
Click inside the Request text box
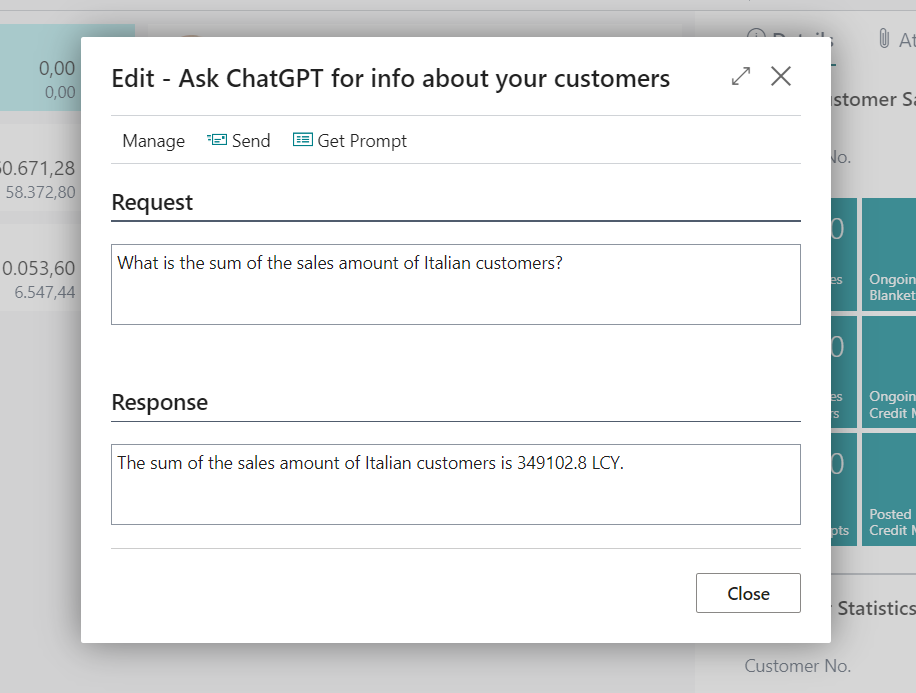coord(456,285)
